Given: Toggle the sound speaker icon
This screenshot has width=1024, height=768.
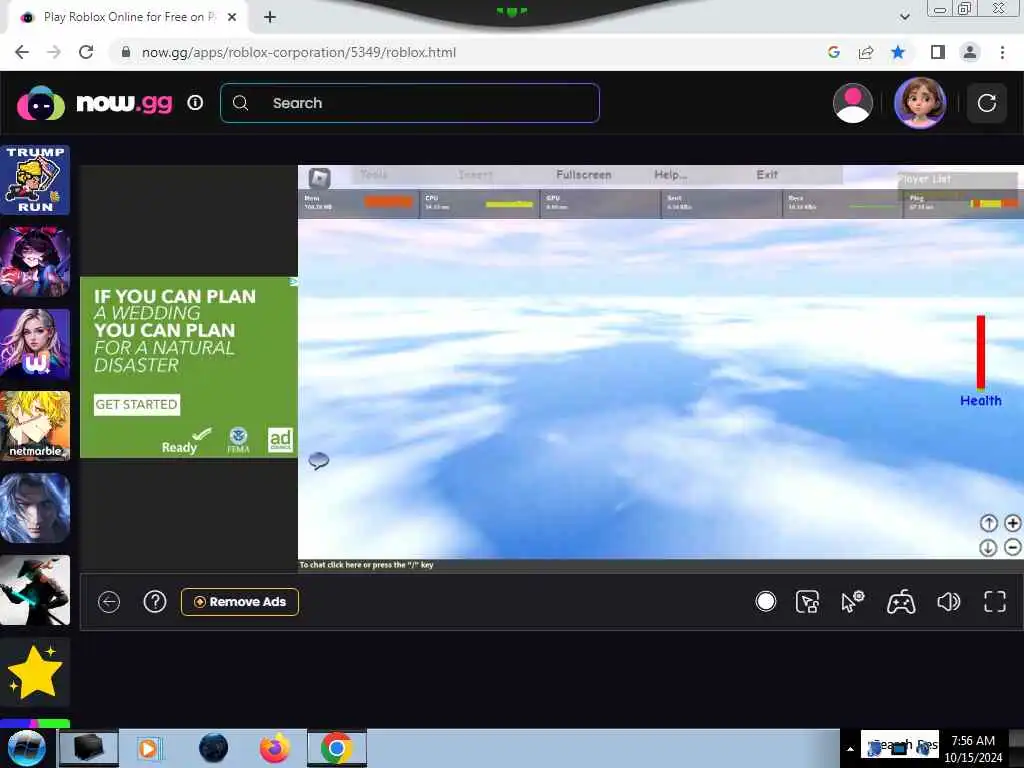Looking at the screenshot, I should click(948, 601).
